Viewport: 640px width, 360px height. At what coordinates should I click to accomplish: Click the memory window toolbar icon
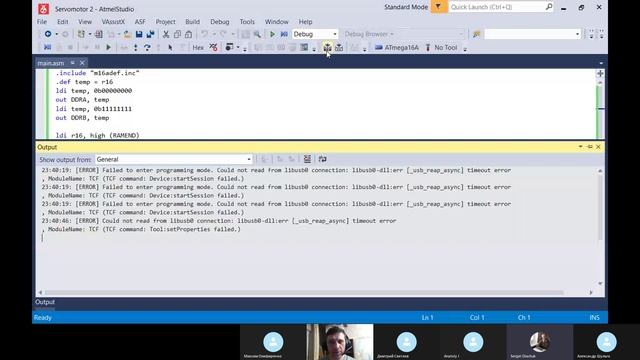click(x=304, y=48)
